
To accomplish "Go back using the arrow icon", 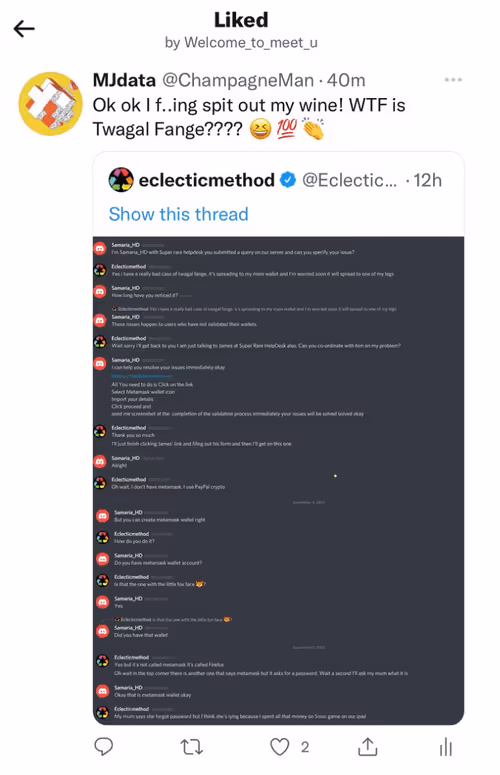I will pos(24,29).
